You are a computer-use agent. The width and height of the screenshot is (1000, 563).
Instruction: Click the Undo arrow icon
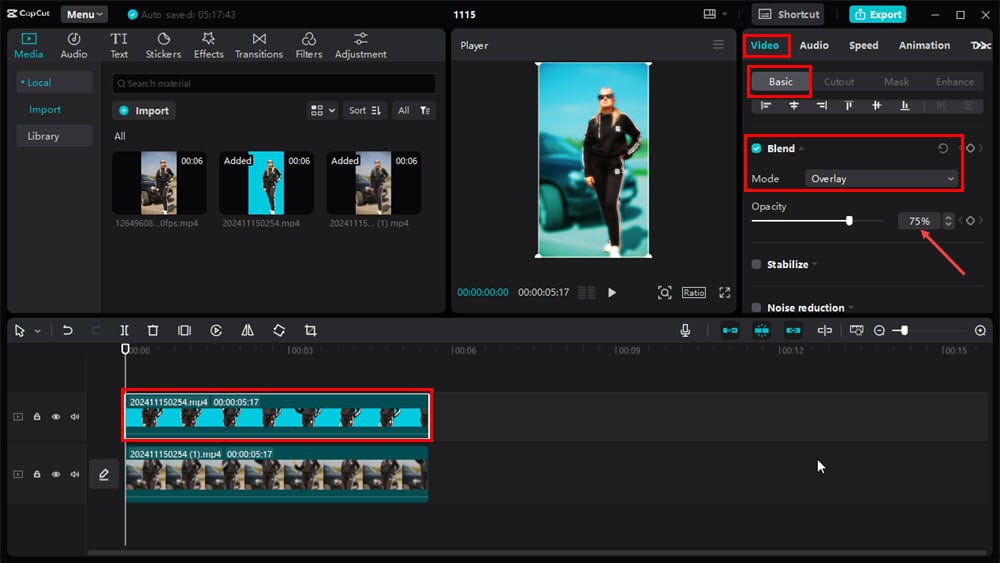[67, 330]
